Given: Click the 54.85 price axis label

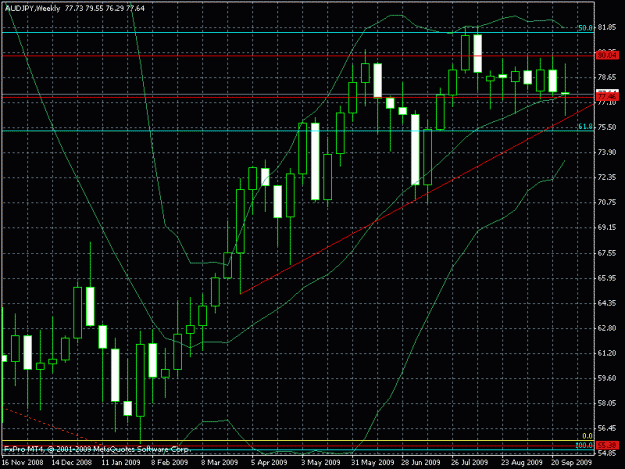Looking at the screenshot, I should point(607,453).
